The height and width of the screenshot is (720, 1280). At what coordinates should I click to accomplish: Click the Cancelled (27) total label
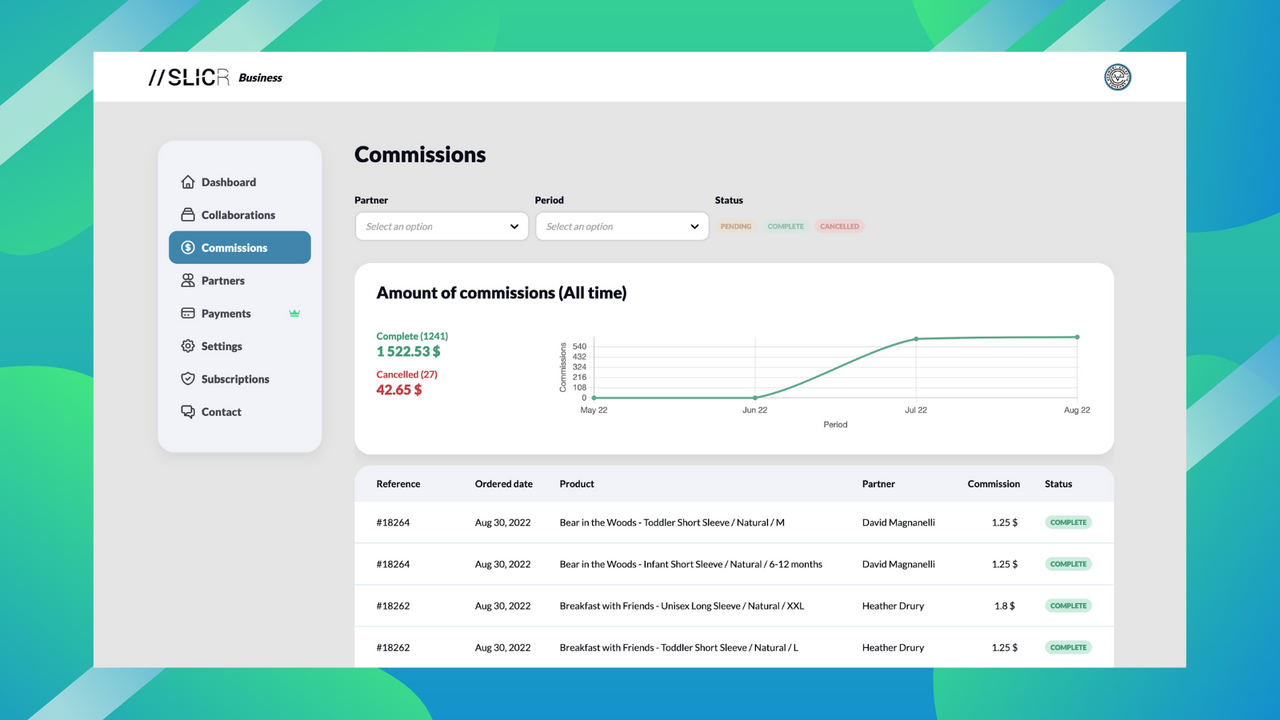(407, 374)
